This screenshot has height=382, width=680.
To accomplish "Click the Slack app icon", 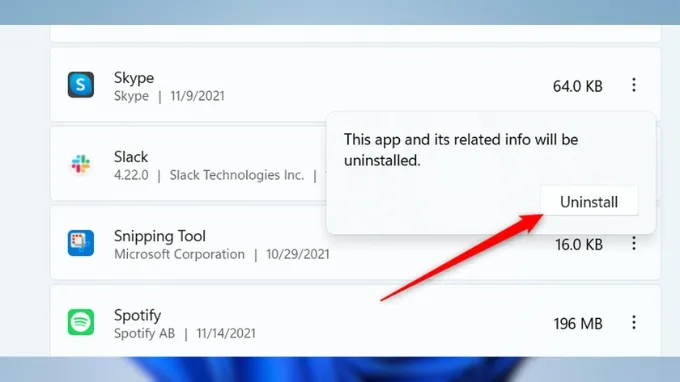I will tap(81, 164).
